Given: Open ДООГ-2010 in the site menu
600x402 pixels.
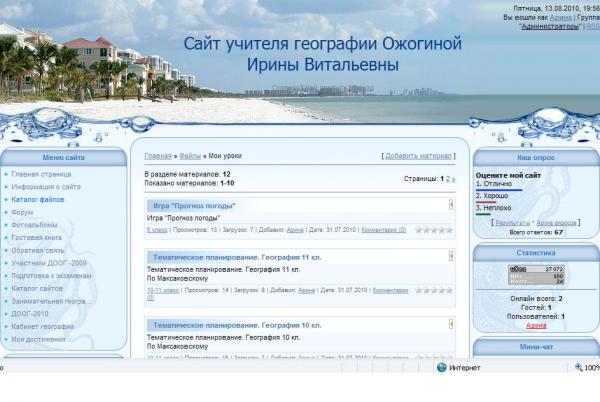Looking at the screenshot, I should [x=30, y=314].
